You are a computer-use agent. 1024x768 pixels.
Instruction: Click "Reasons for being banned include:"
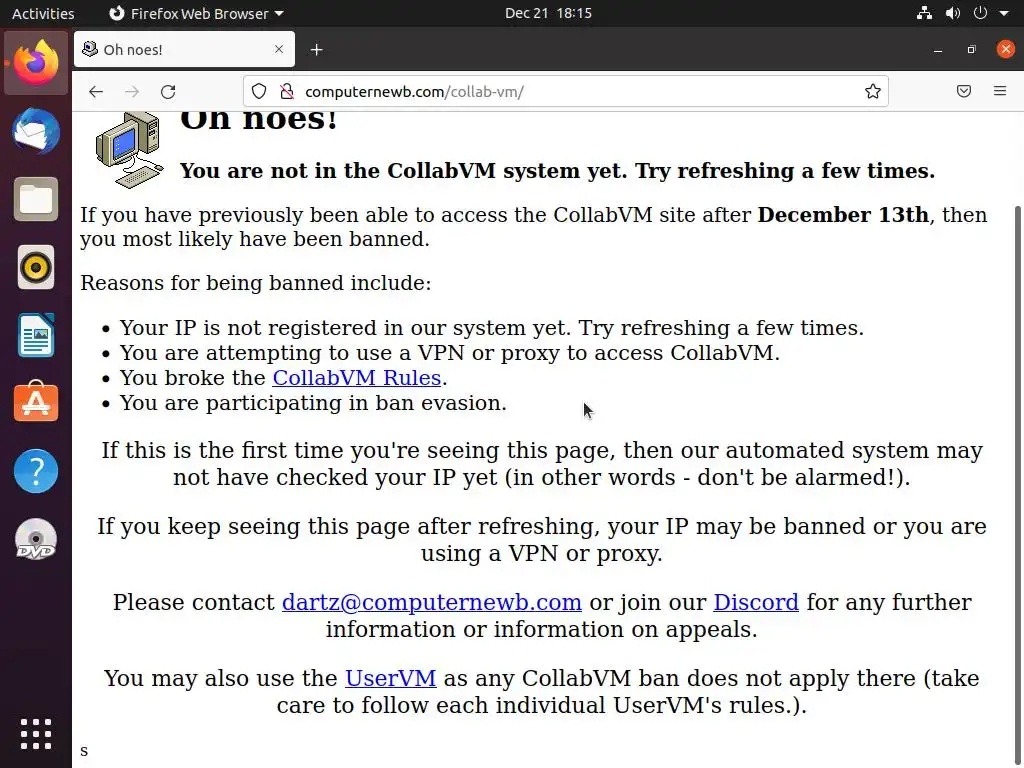click(x=255, y=283)
